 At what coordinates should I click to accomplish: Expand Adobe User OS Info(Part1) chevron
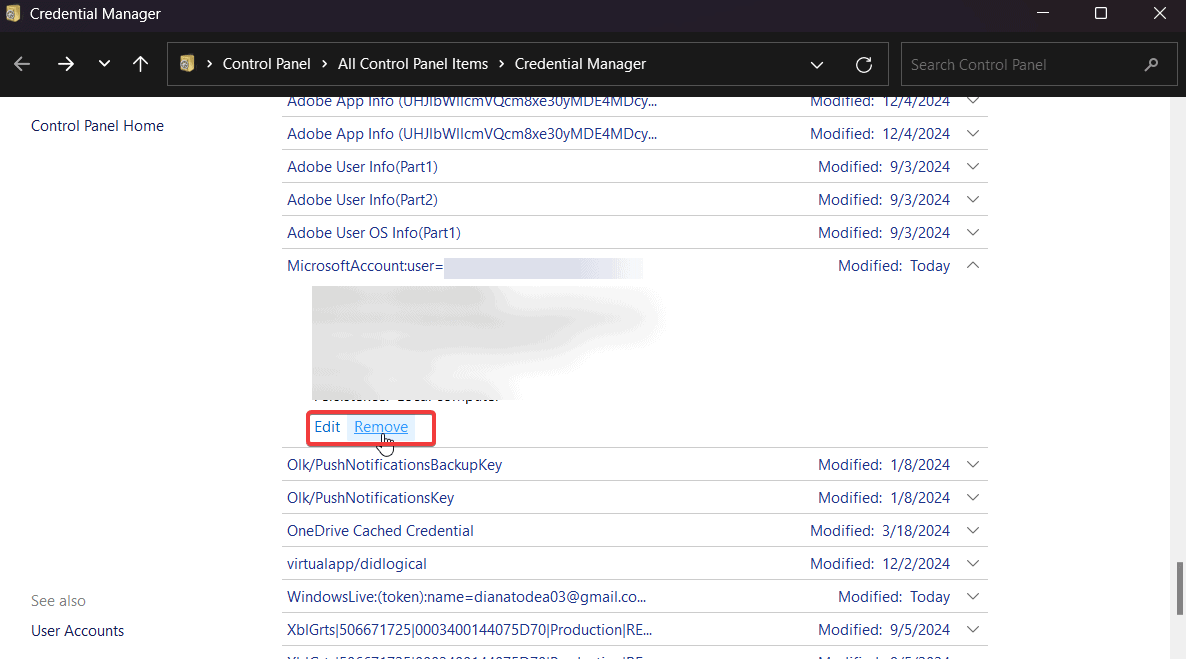(973, 233)
